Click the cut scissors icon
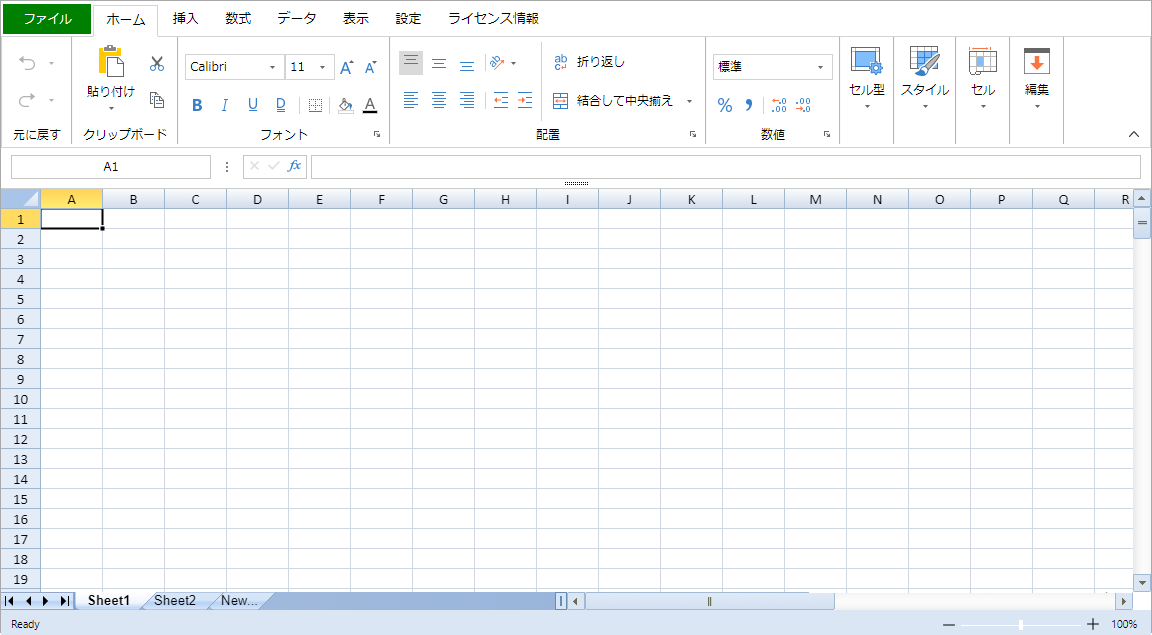The width and height of the screenshot is (1152, 635). pos(157,64)
